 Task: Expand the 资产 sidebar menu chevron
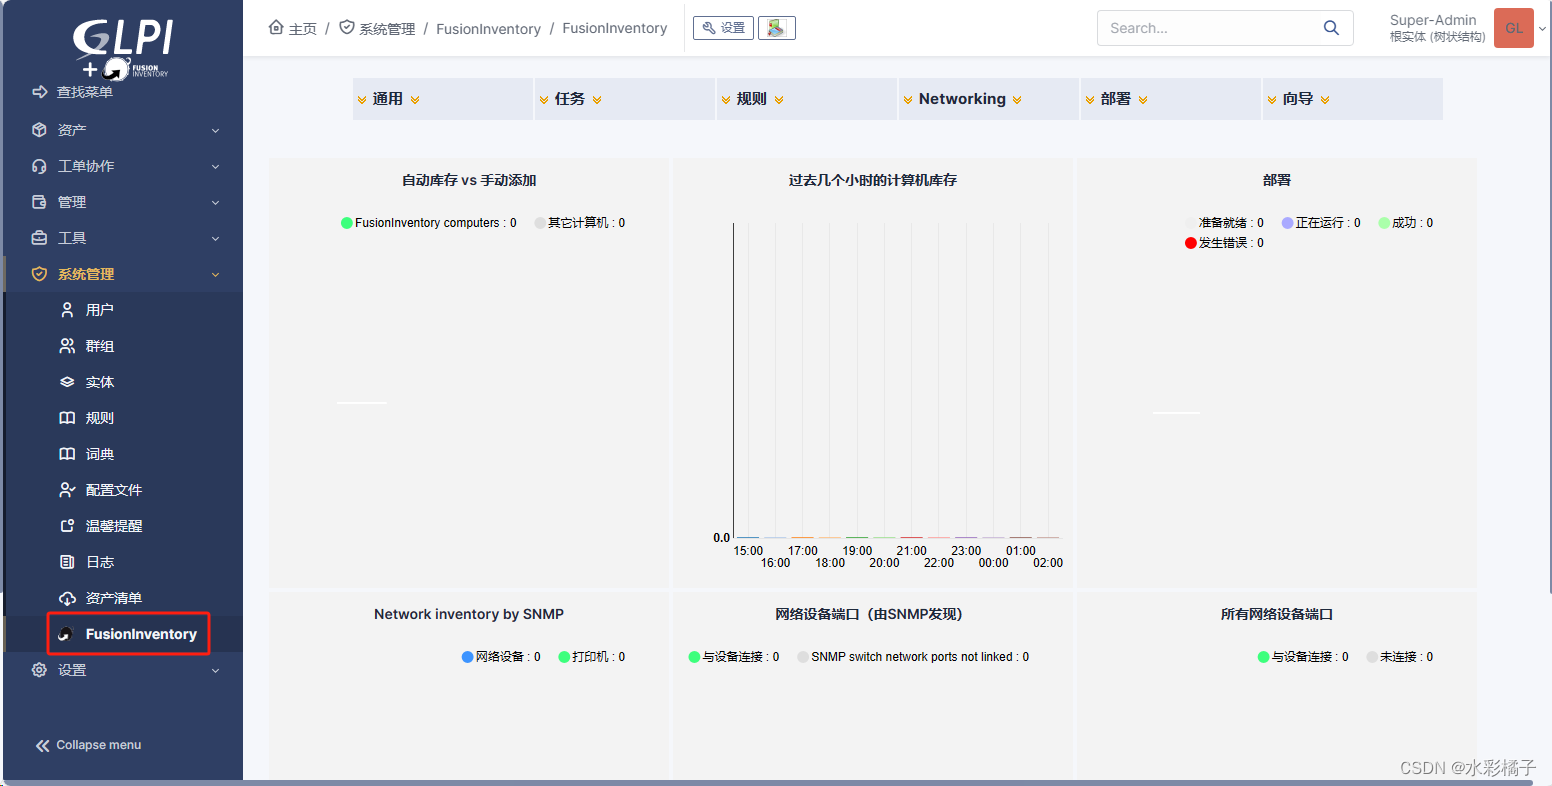click(x=215, y=131)
